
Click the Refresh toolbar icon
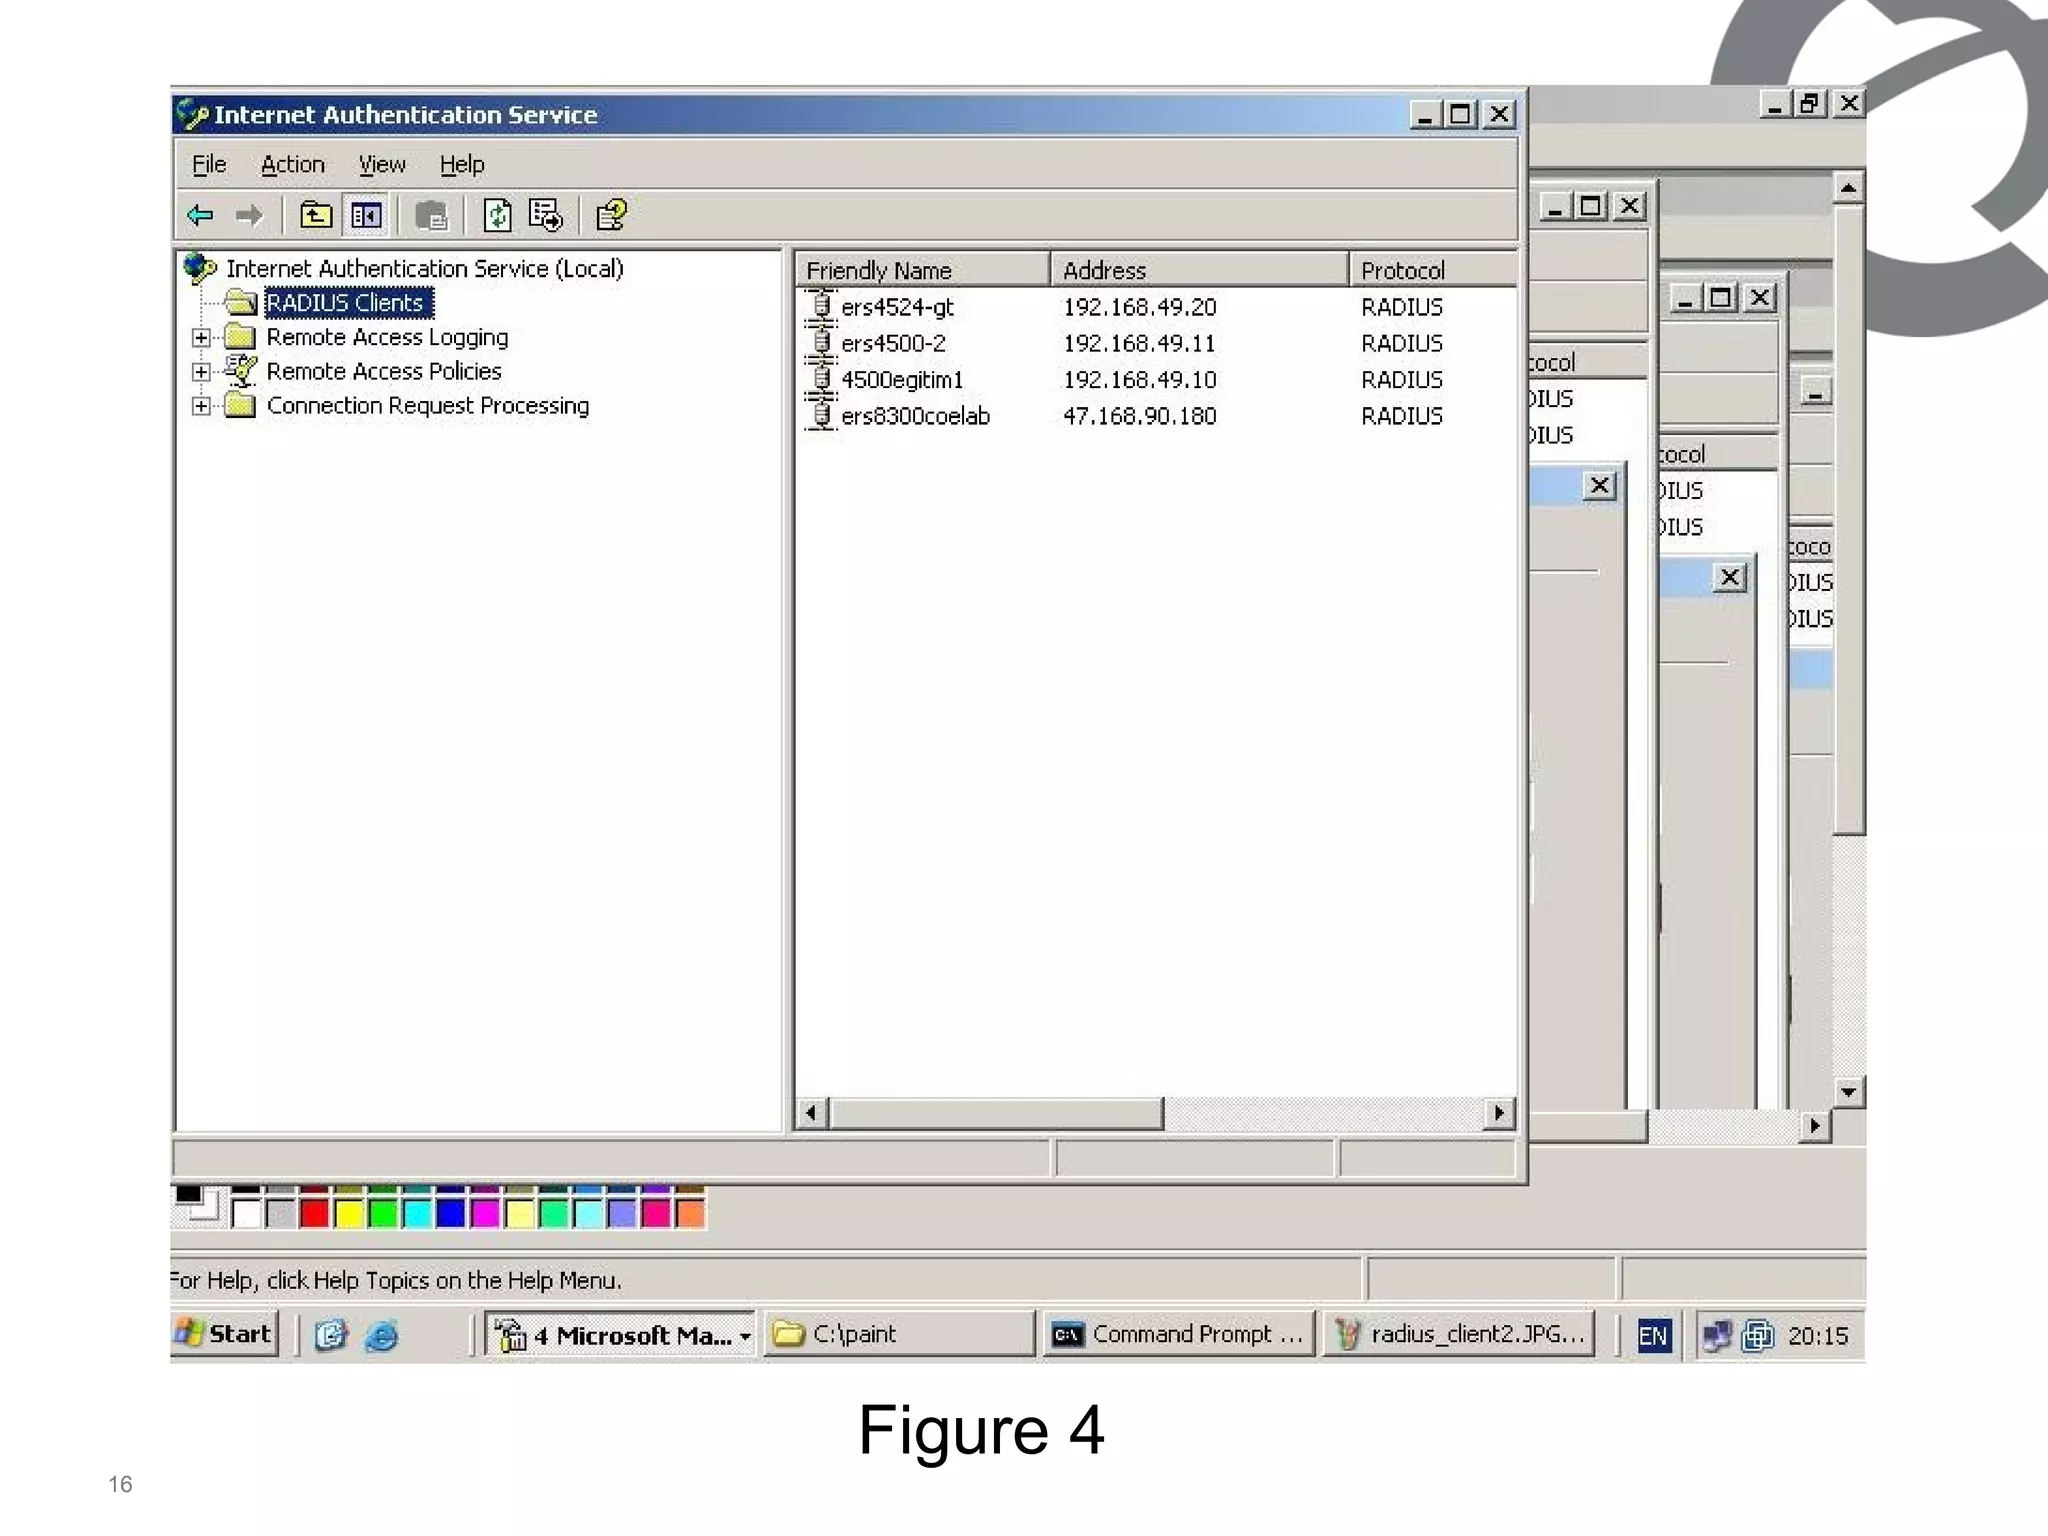tap(497, 215)
